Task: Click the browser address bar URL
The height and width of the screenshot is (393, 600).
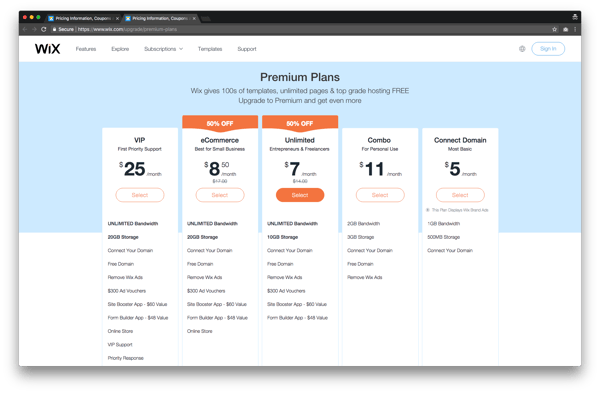Action: (x=127, y=29)
